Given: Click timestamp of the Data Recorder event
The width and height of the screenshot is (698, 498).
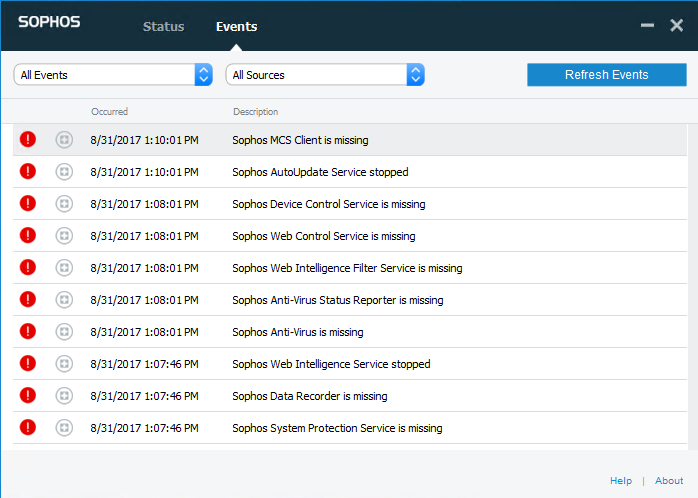Looking at the screenshot, I should tap(144, 396).
